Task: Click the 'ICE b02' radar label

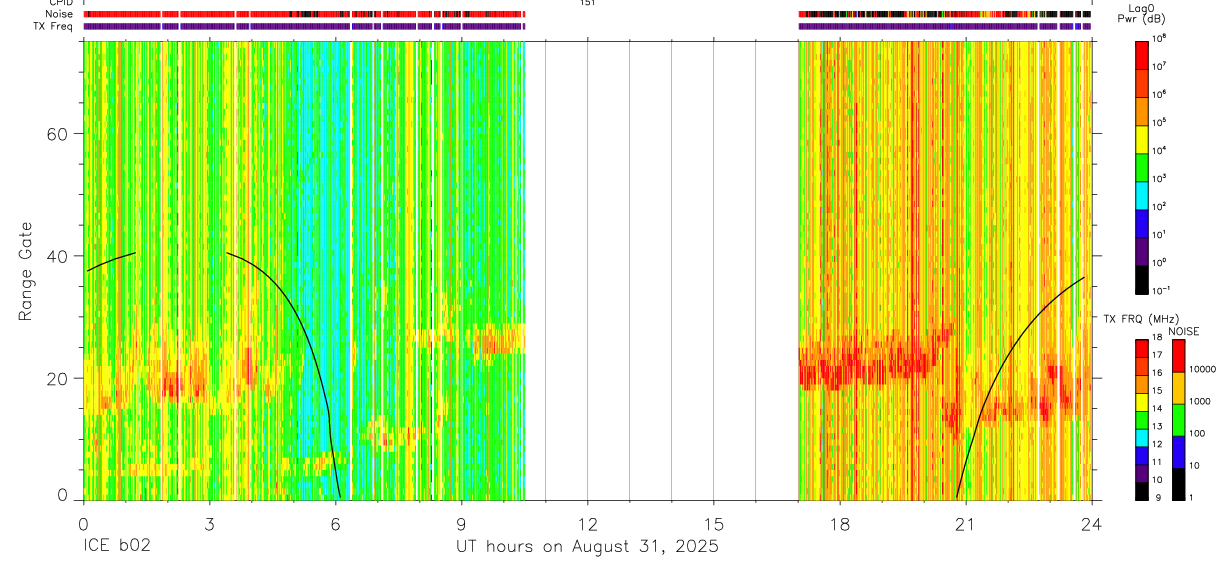Action: (118, 547)
